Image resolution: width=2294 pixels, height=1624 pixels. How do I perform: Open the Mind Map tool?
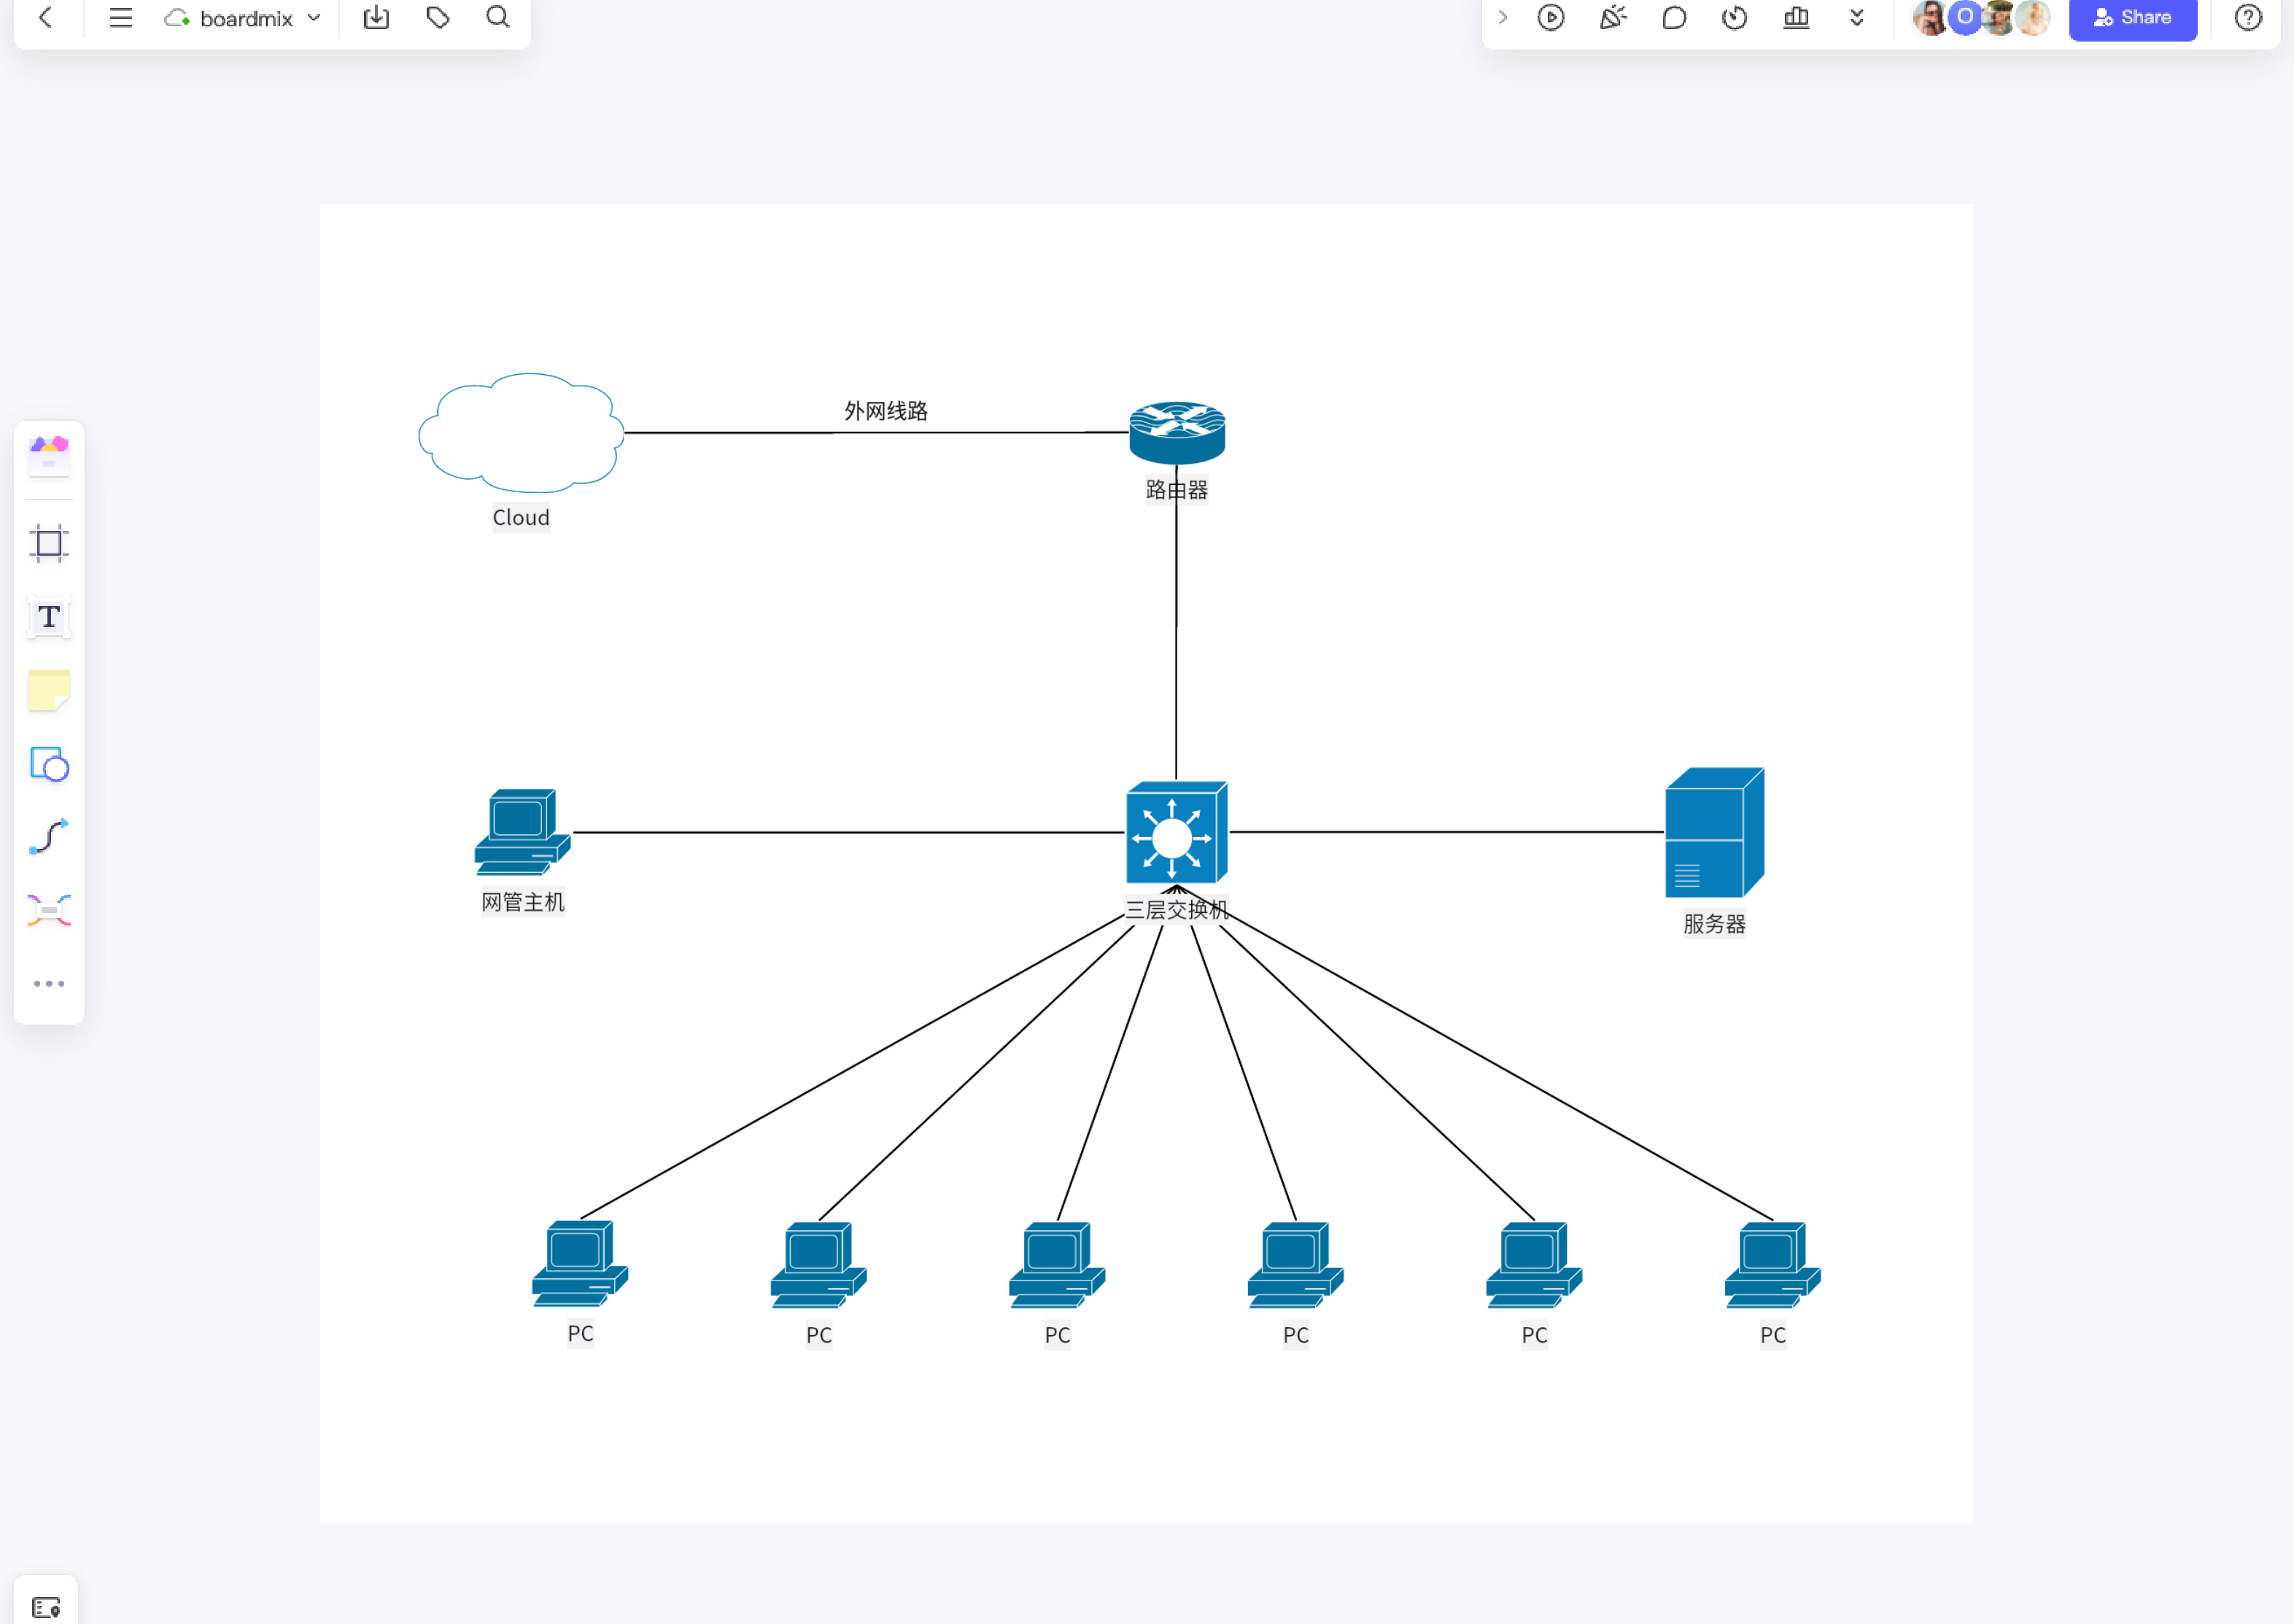click(x=48, y=910)
